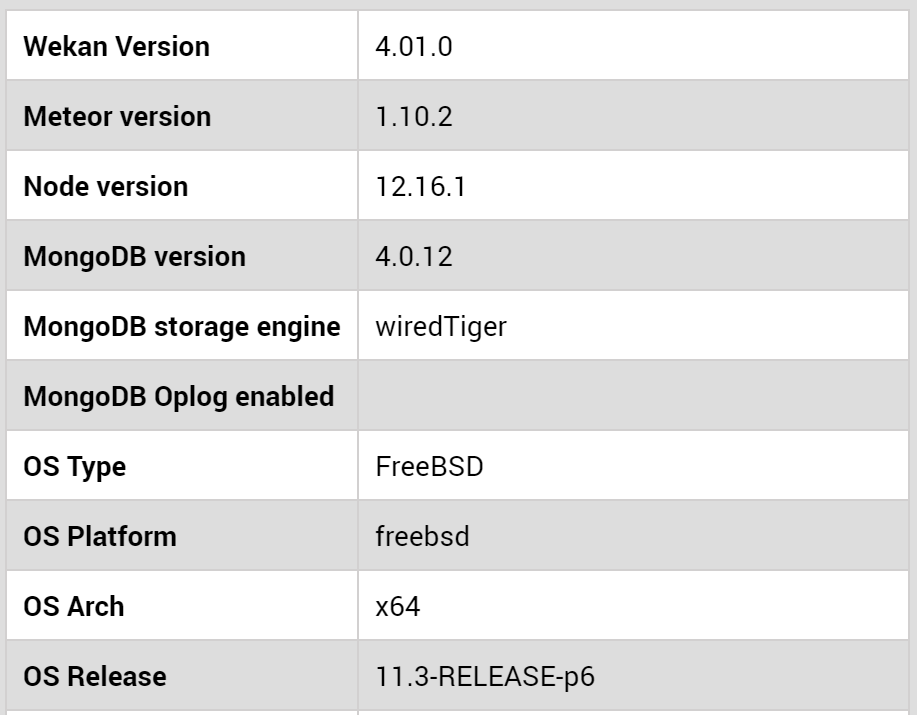Click the "Node version" label

pos(105,187)
